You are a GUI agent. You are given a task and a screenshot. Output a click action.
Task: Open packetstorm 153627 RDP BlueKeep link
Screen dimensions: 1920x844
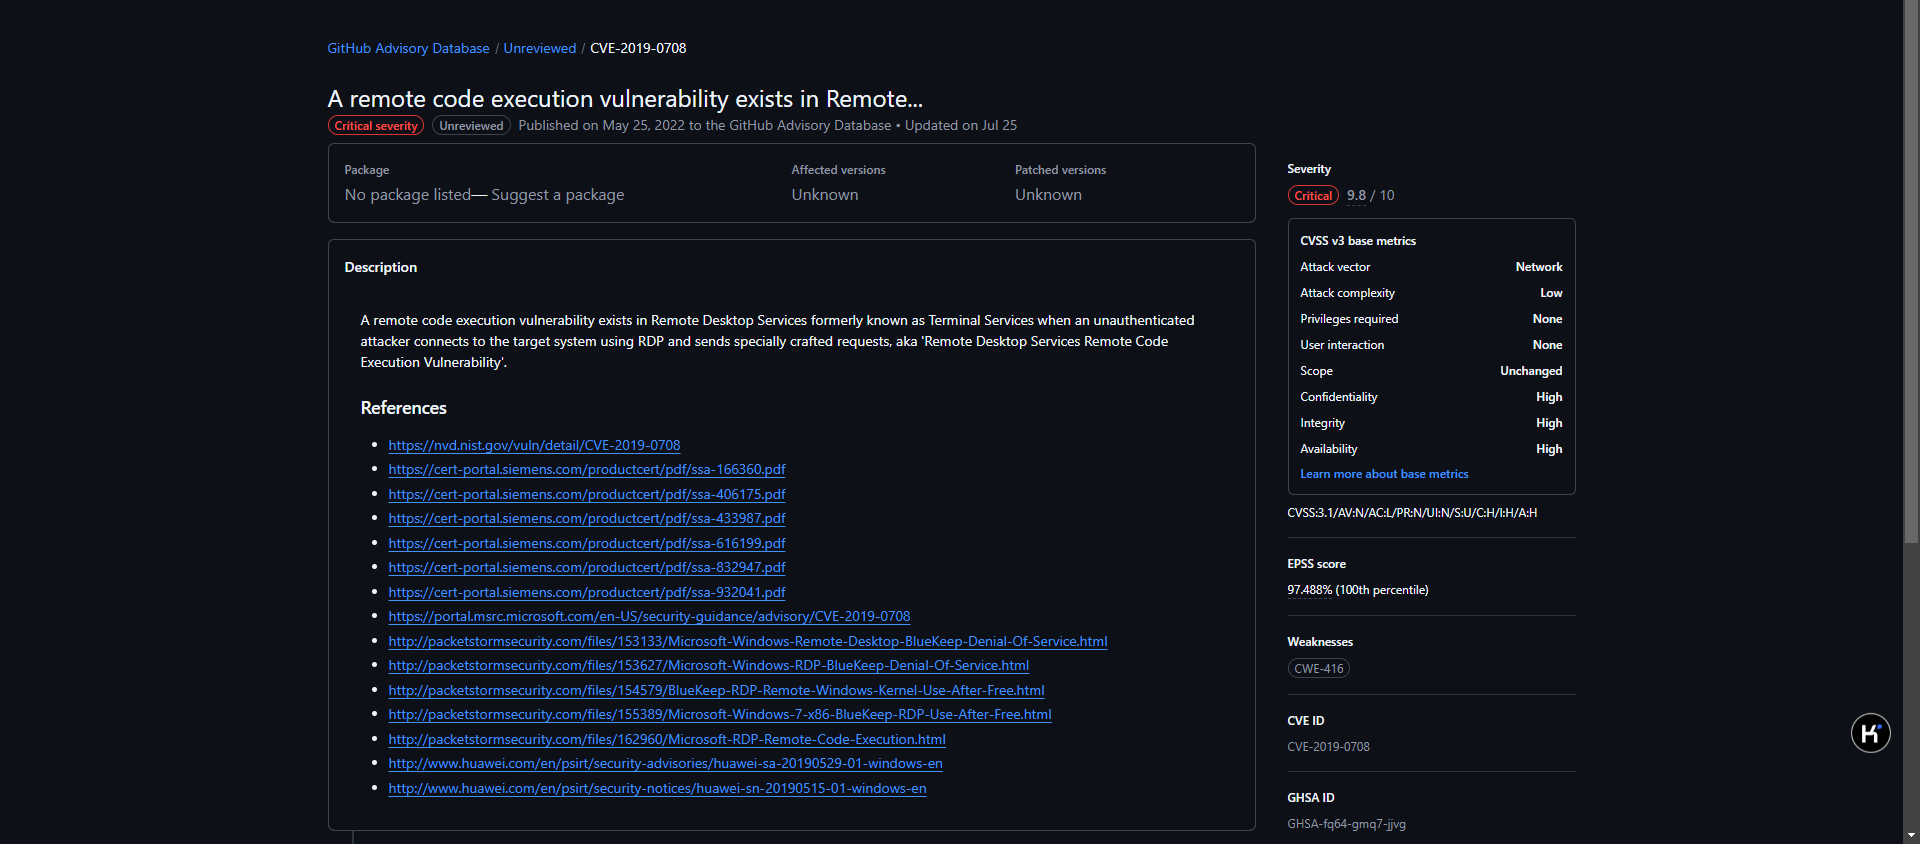click(x=709, y=665)
